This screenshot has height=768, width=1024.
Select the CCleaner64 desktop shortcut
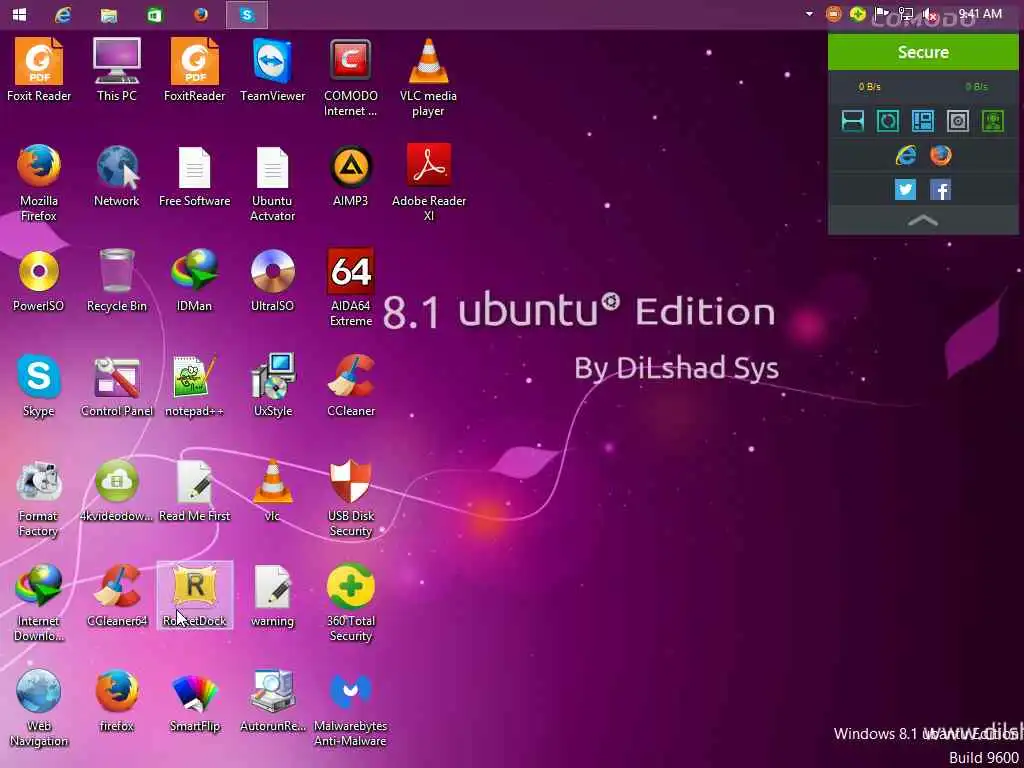[117, 596]
